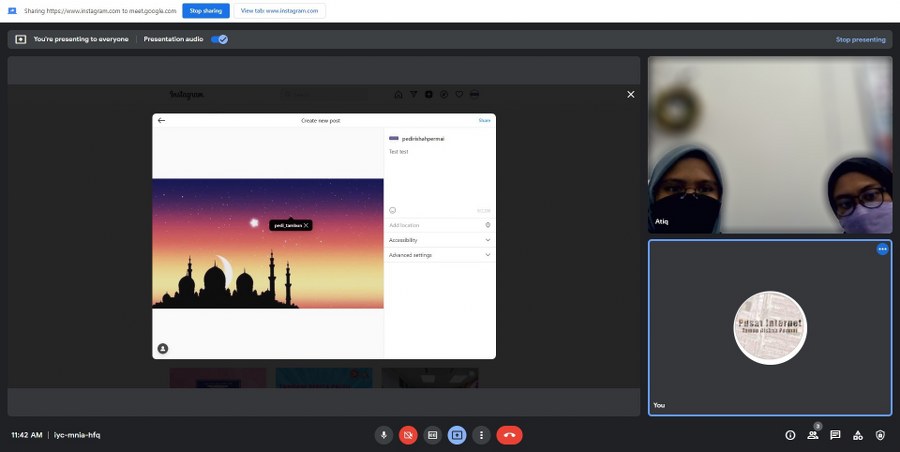Click the presenting screen icon in banner
Screen dimensions: 900x452
pos(21,40)
